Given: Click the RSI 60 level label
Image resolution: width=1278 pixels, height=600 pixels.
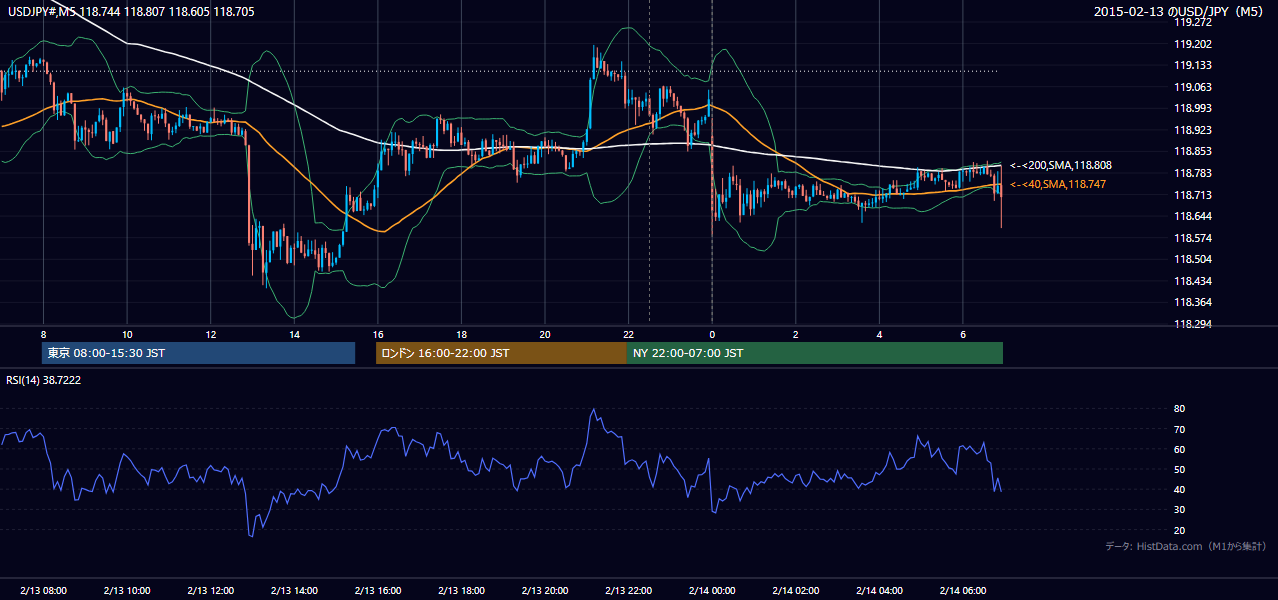Looking at the screenshot, I should click(1179, 449).
